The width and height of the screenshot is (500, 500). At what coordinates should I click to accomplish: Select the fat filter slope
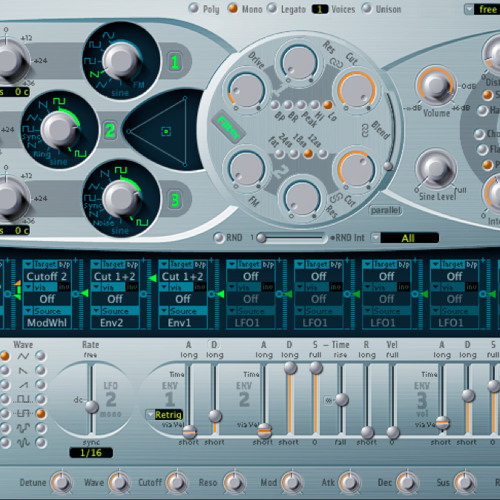[279, 154]
